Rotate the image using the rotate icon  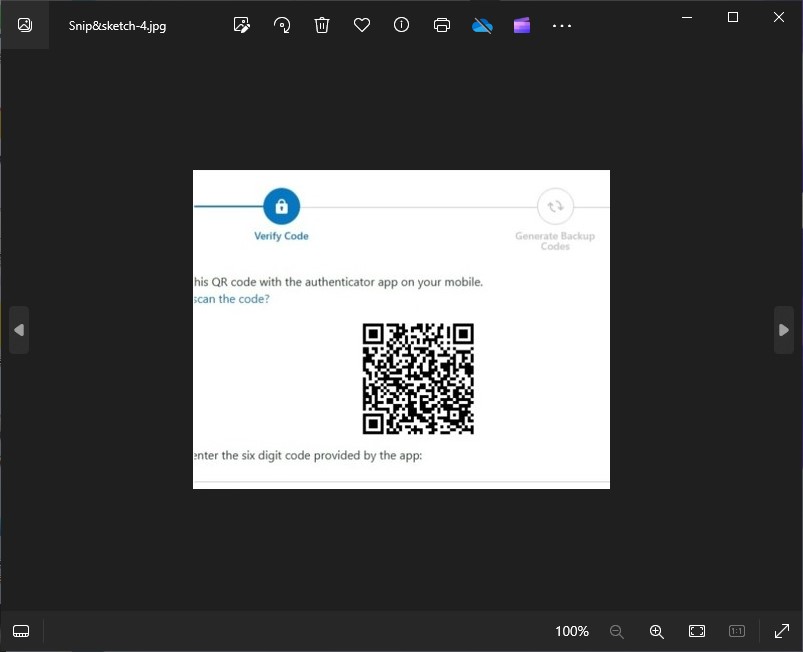tap(282, 25)
